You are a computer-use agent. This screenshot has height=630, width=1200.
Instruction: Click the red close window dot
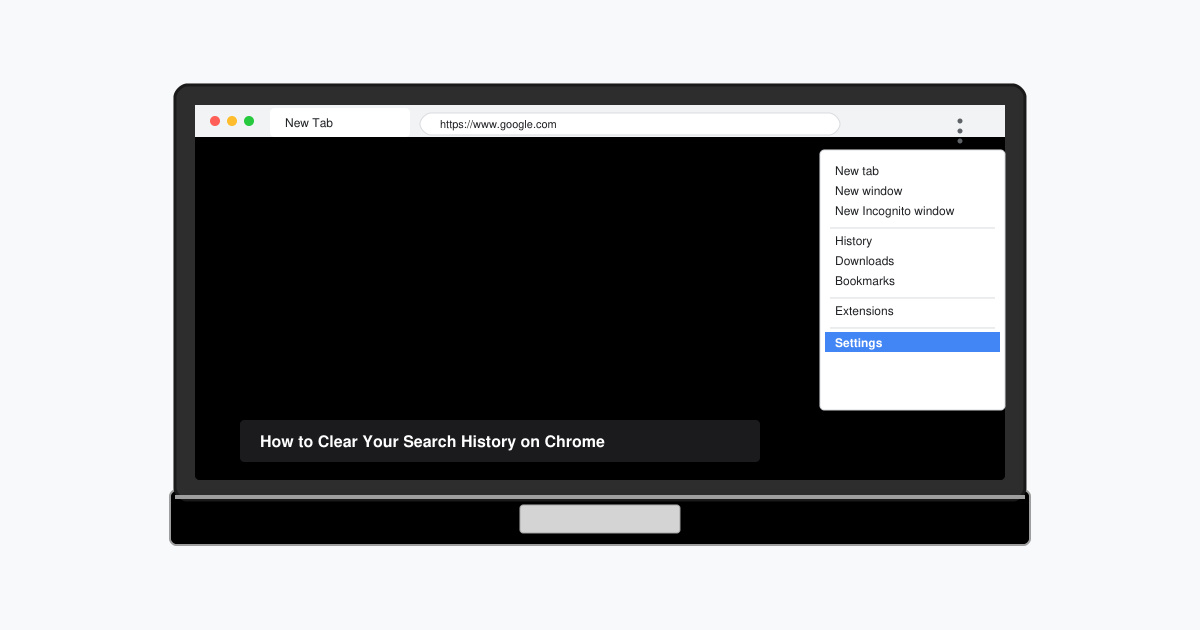point(215,121)
